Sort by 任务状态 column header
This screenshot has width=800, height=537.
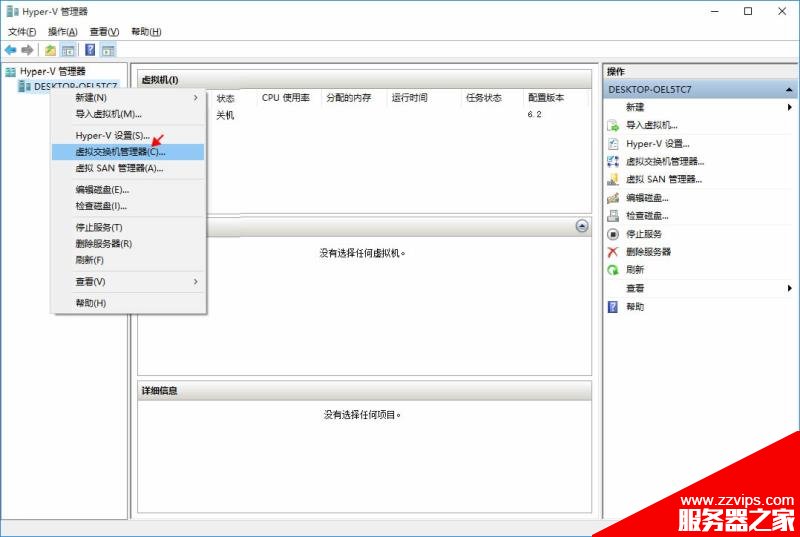pos(492,98)
